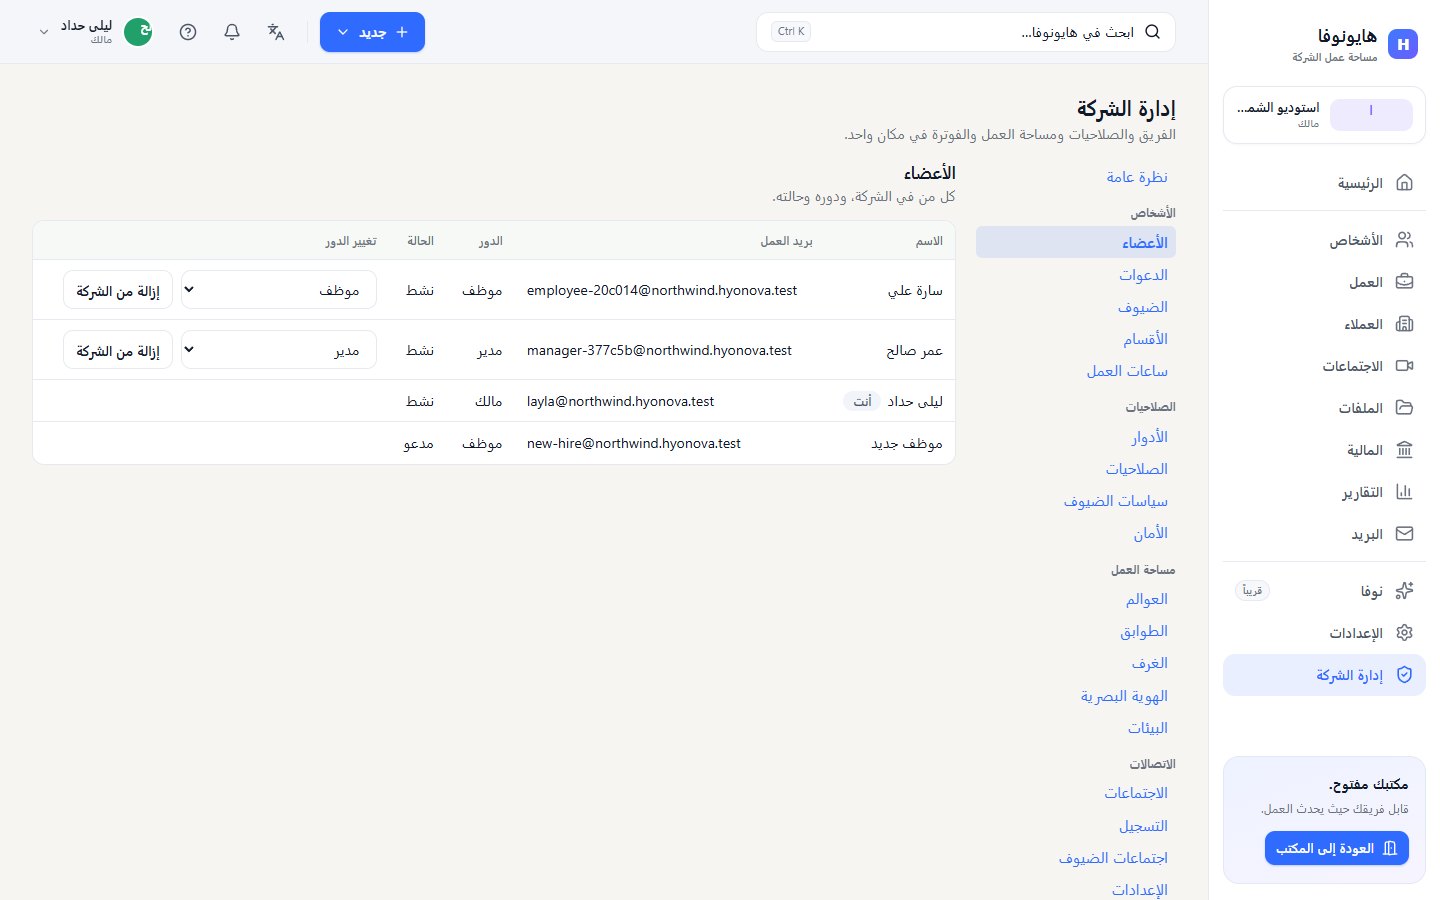
Task: Open the استوديو الشم workspace switcher
Action: (1324, 115)
